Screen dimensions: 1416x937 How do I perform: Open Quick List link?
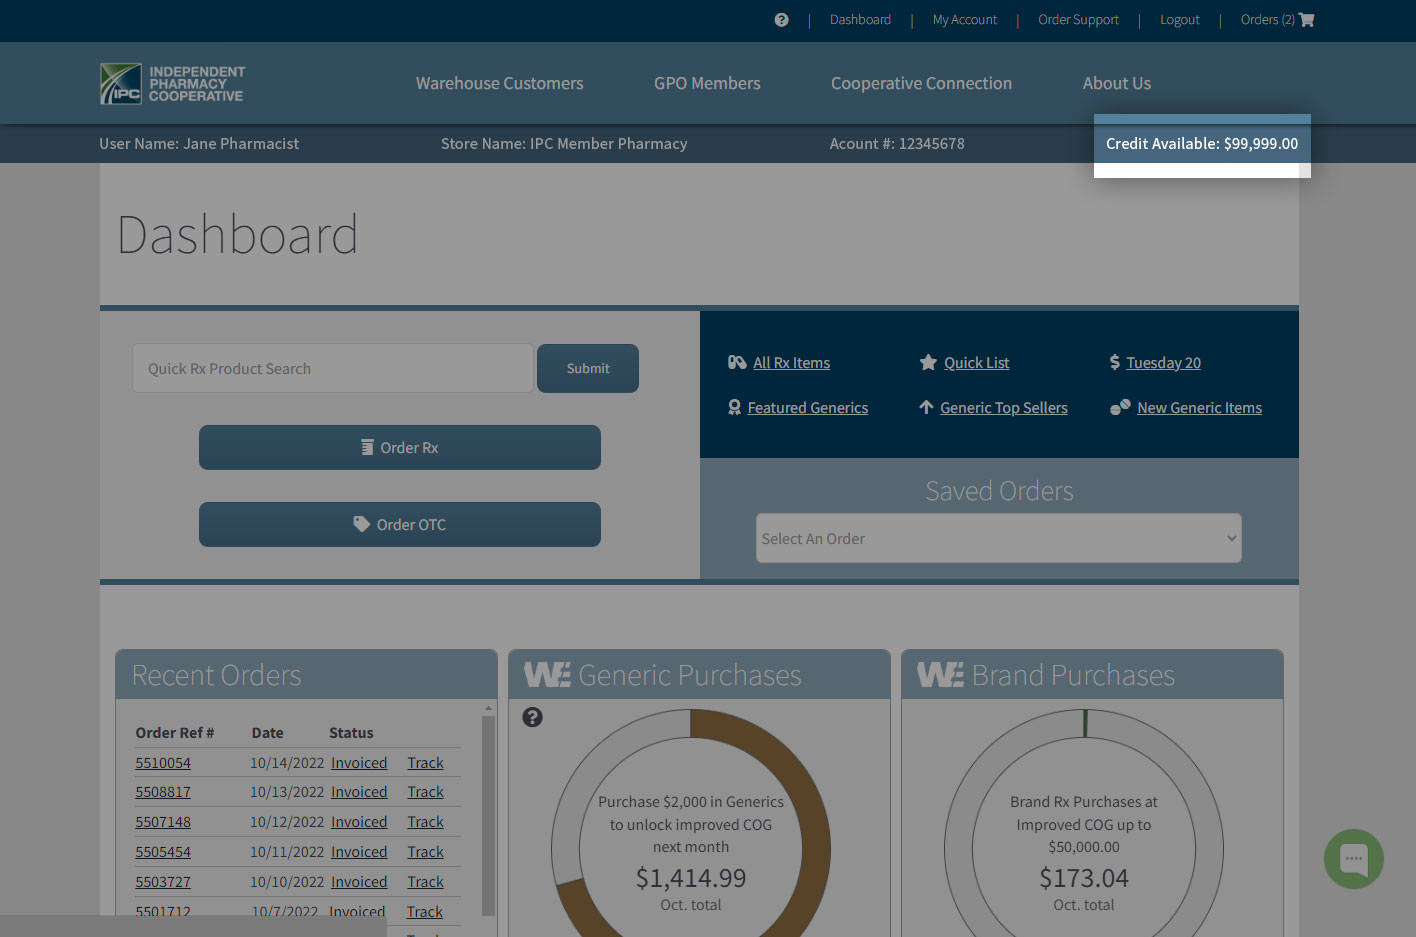977,363
